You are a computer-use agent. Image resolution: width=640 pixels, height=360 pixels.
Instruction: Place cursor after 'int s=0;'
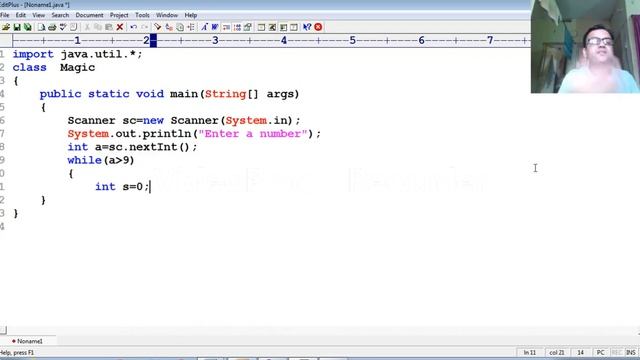pos(150,187)
